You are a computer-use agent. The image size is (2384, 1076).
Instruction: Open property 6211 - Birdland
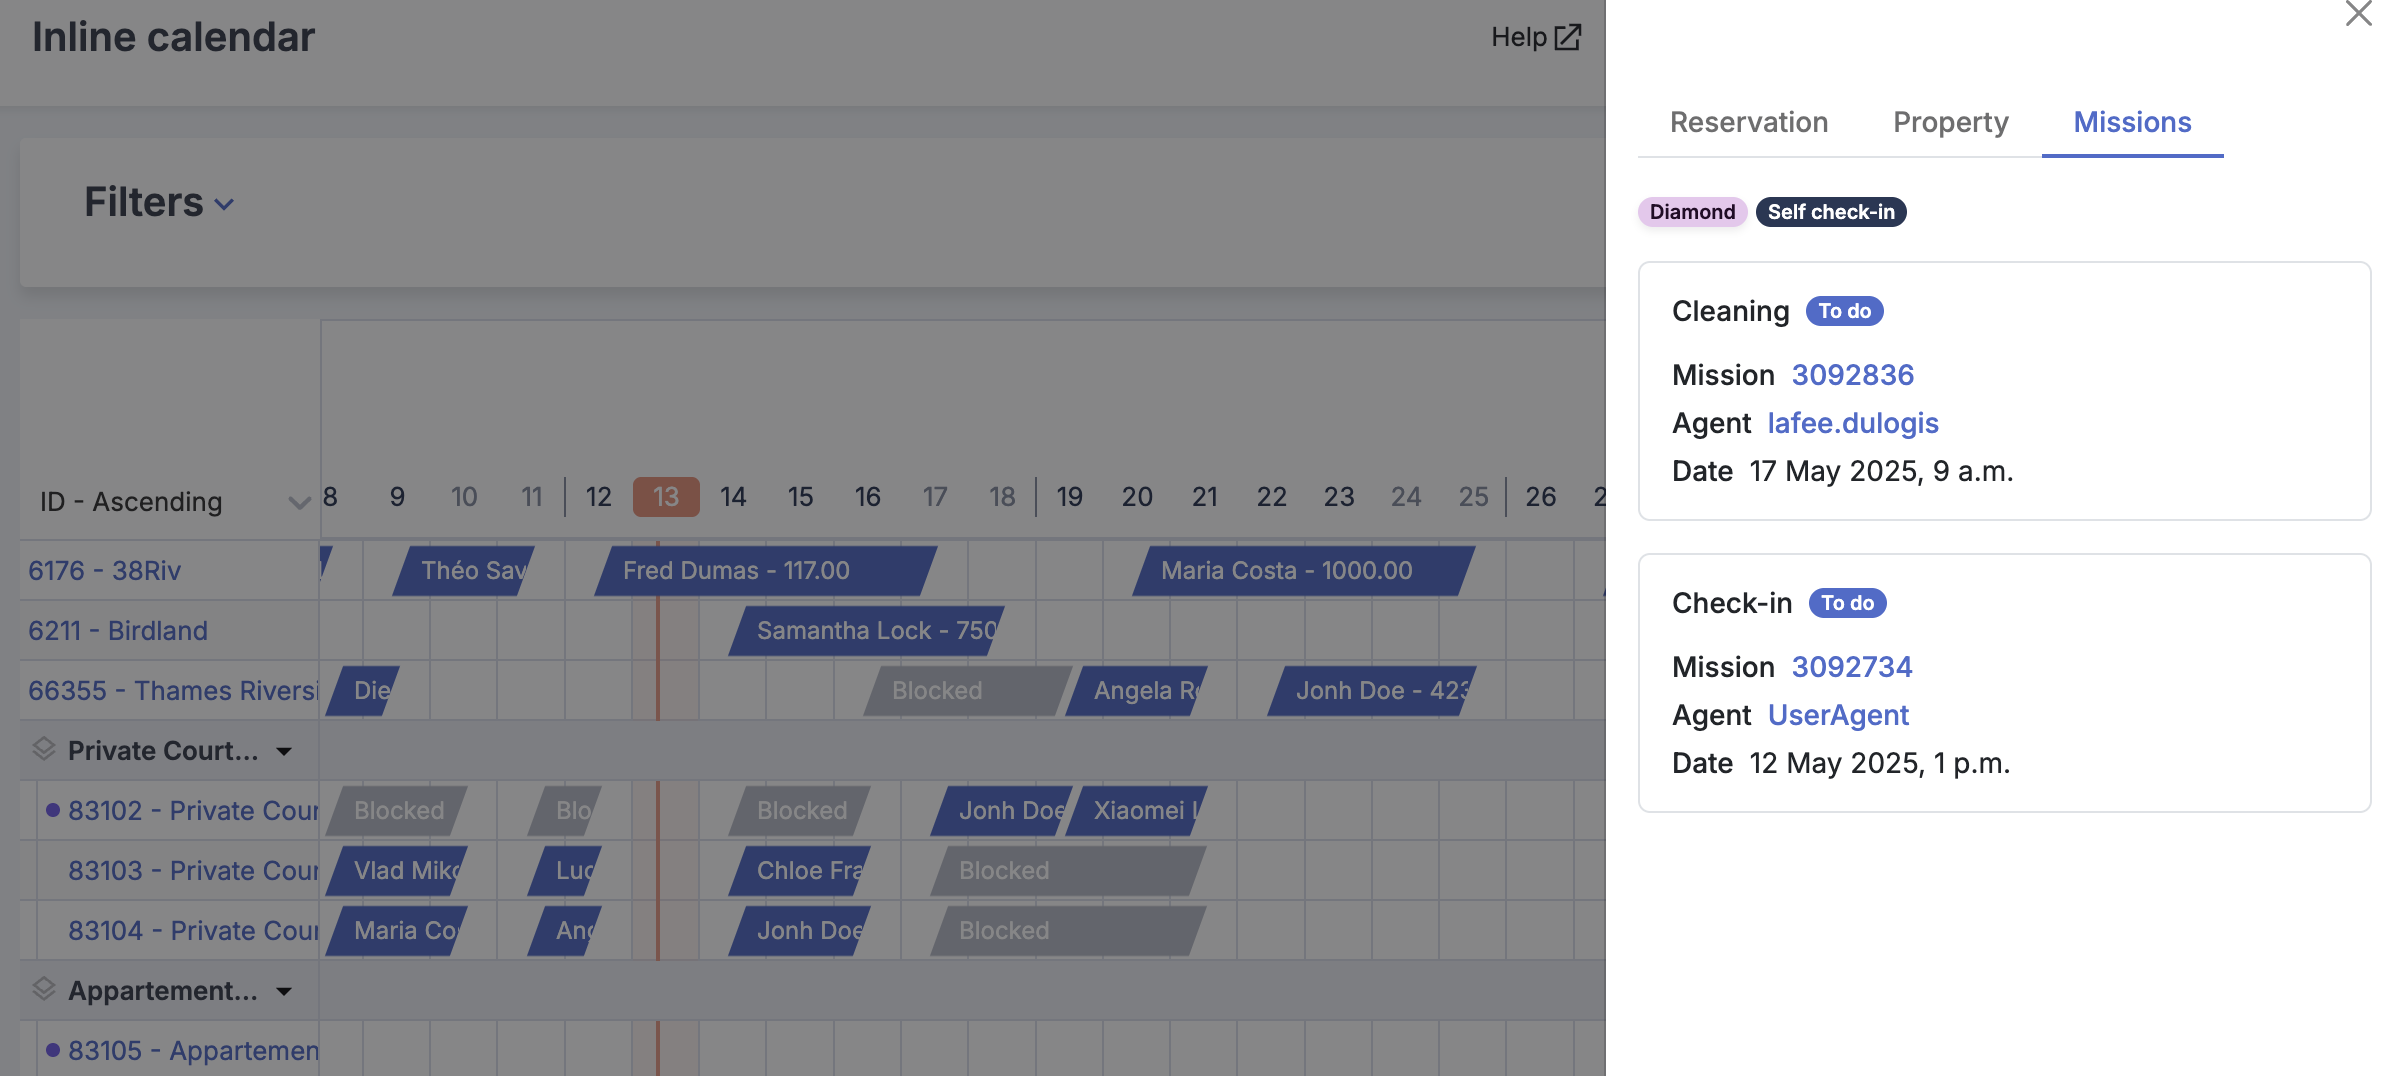[x=118, y=631]
